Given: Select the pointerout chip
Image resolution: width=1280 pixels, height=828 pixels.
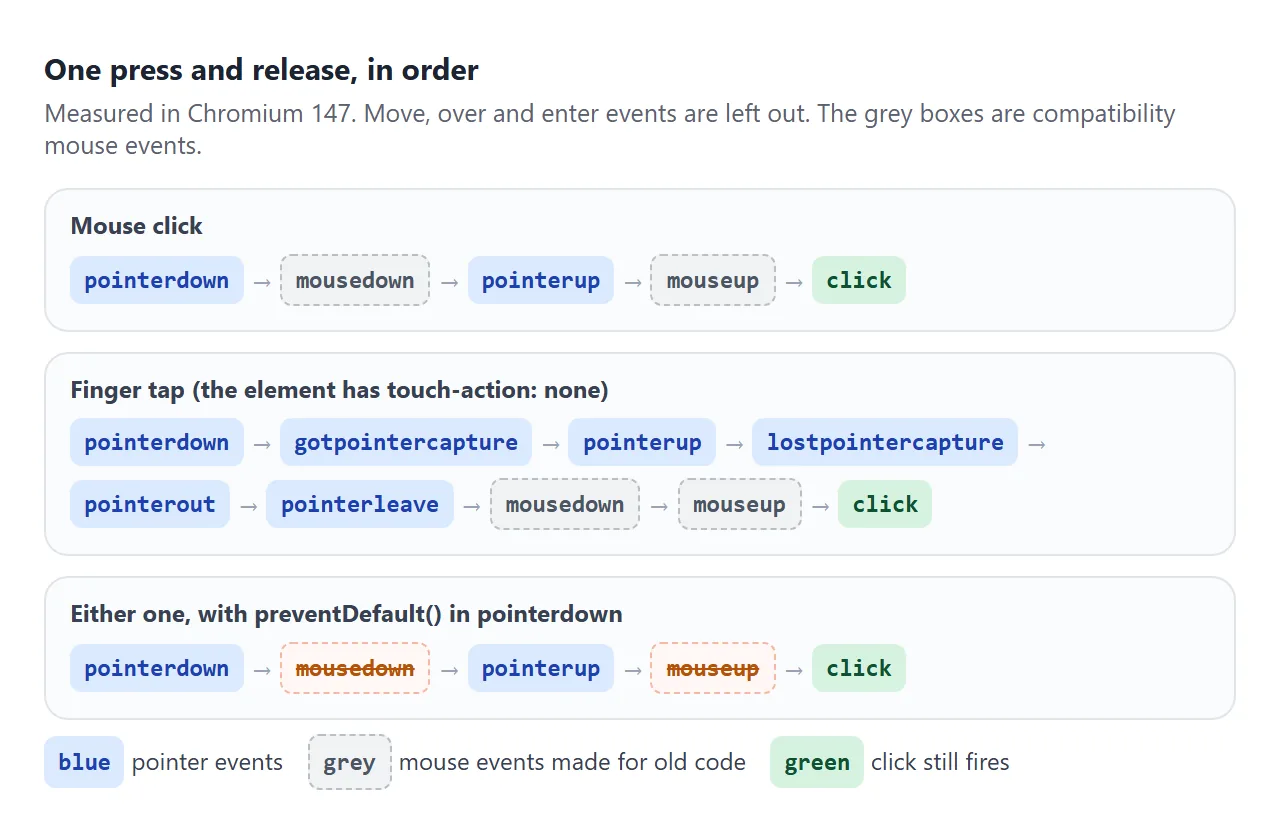Looking at the screenshot, I should [150, 504].
